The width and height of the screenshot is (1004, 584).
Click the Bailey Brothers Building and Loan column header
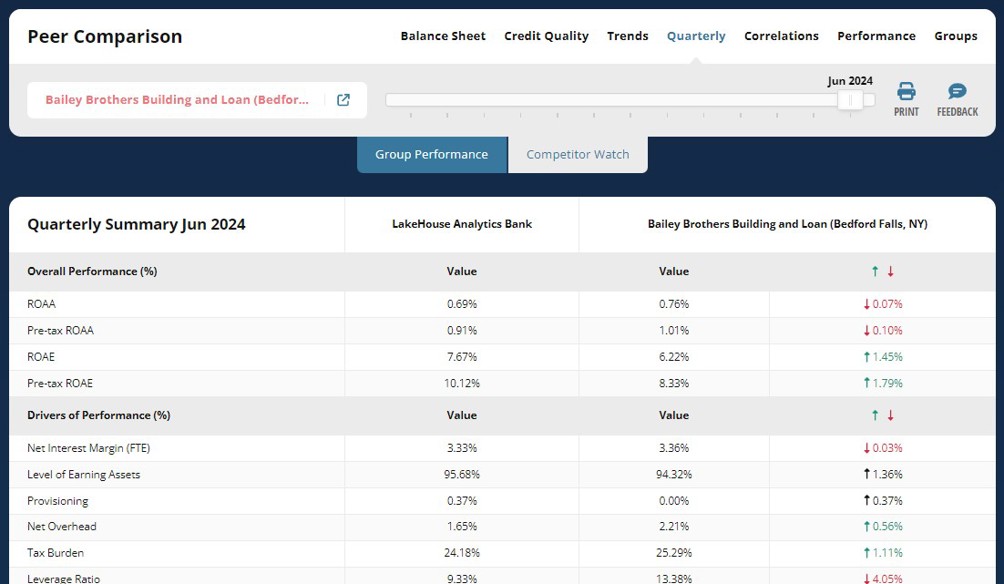pos(788,224)
